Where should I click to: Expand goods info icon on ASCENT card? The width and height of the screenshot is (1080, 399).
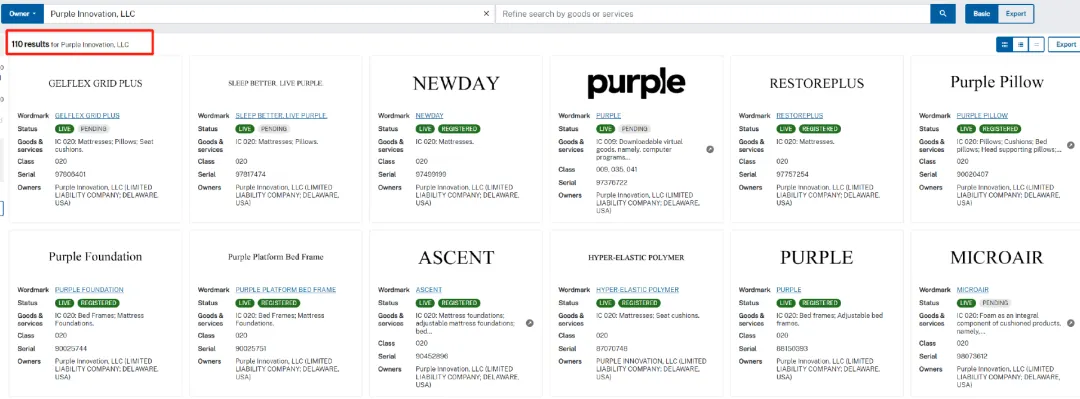click(x=530, y=323)
